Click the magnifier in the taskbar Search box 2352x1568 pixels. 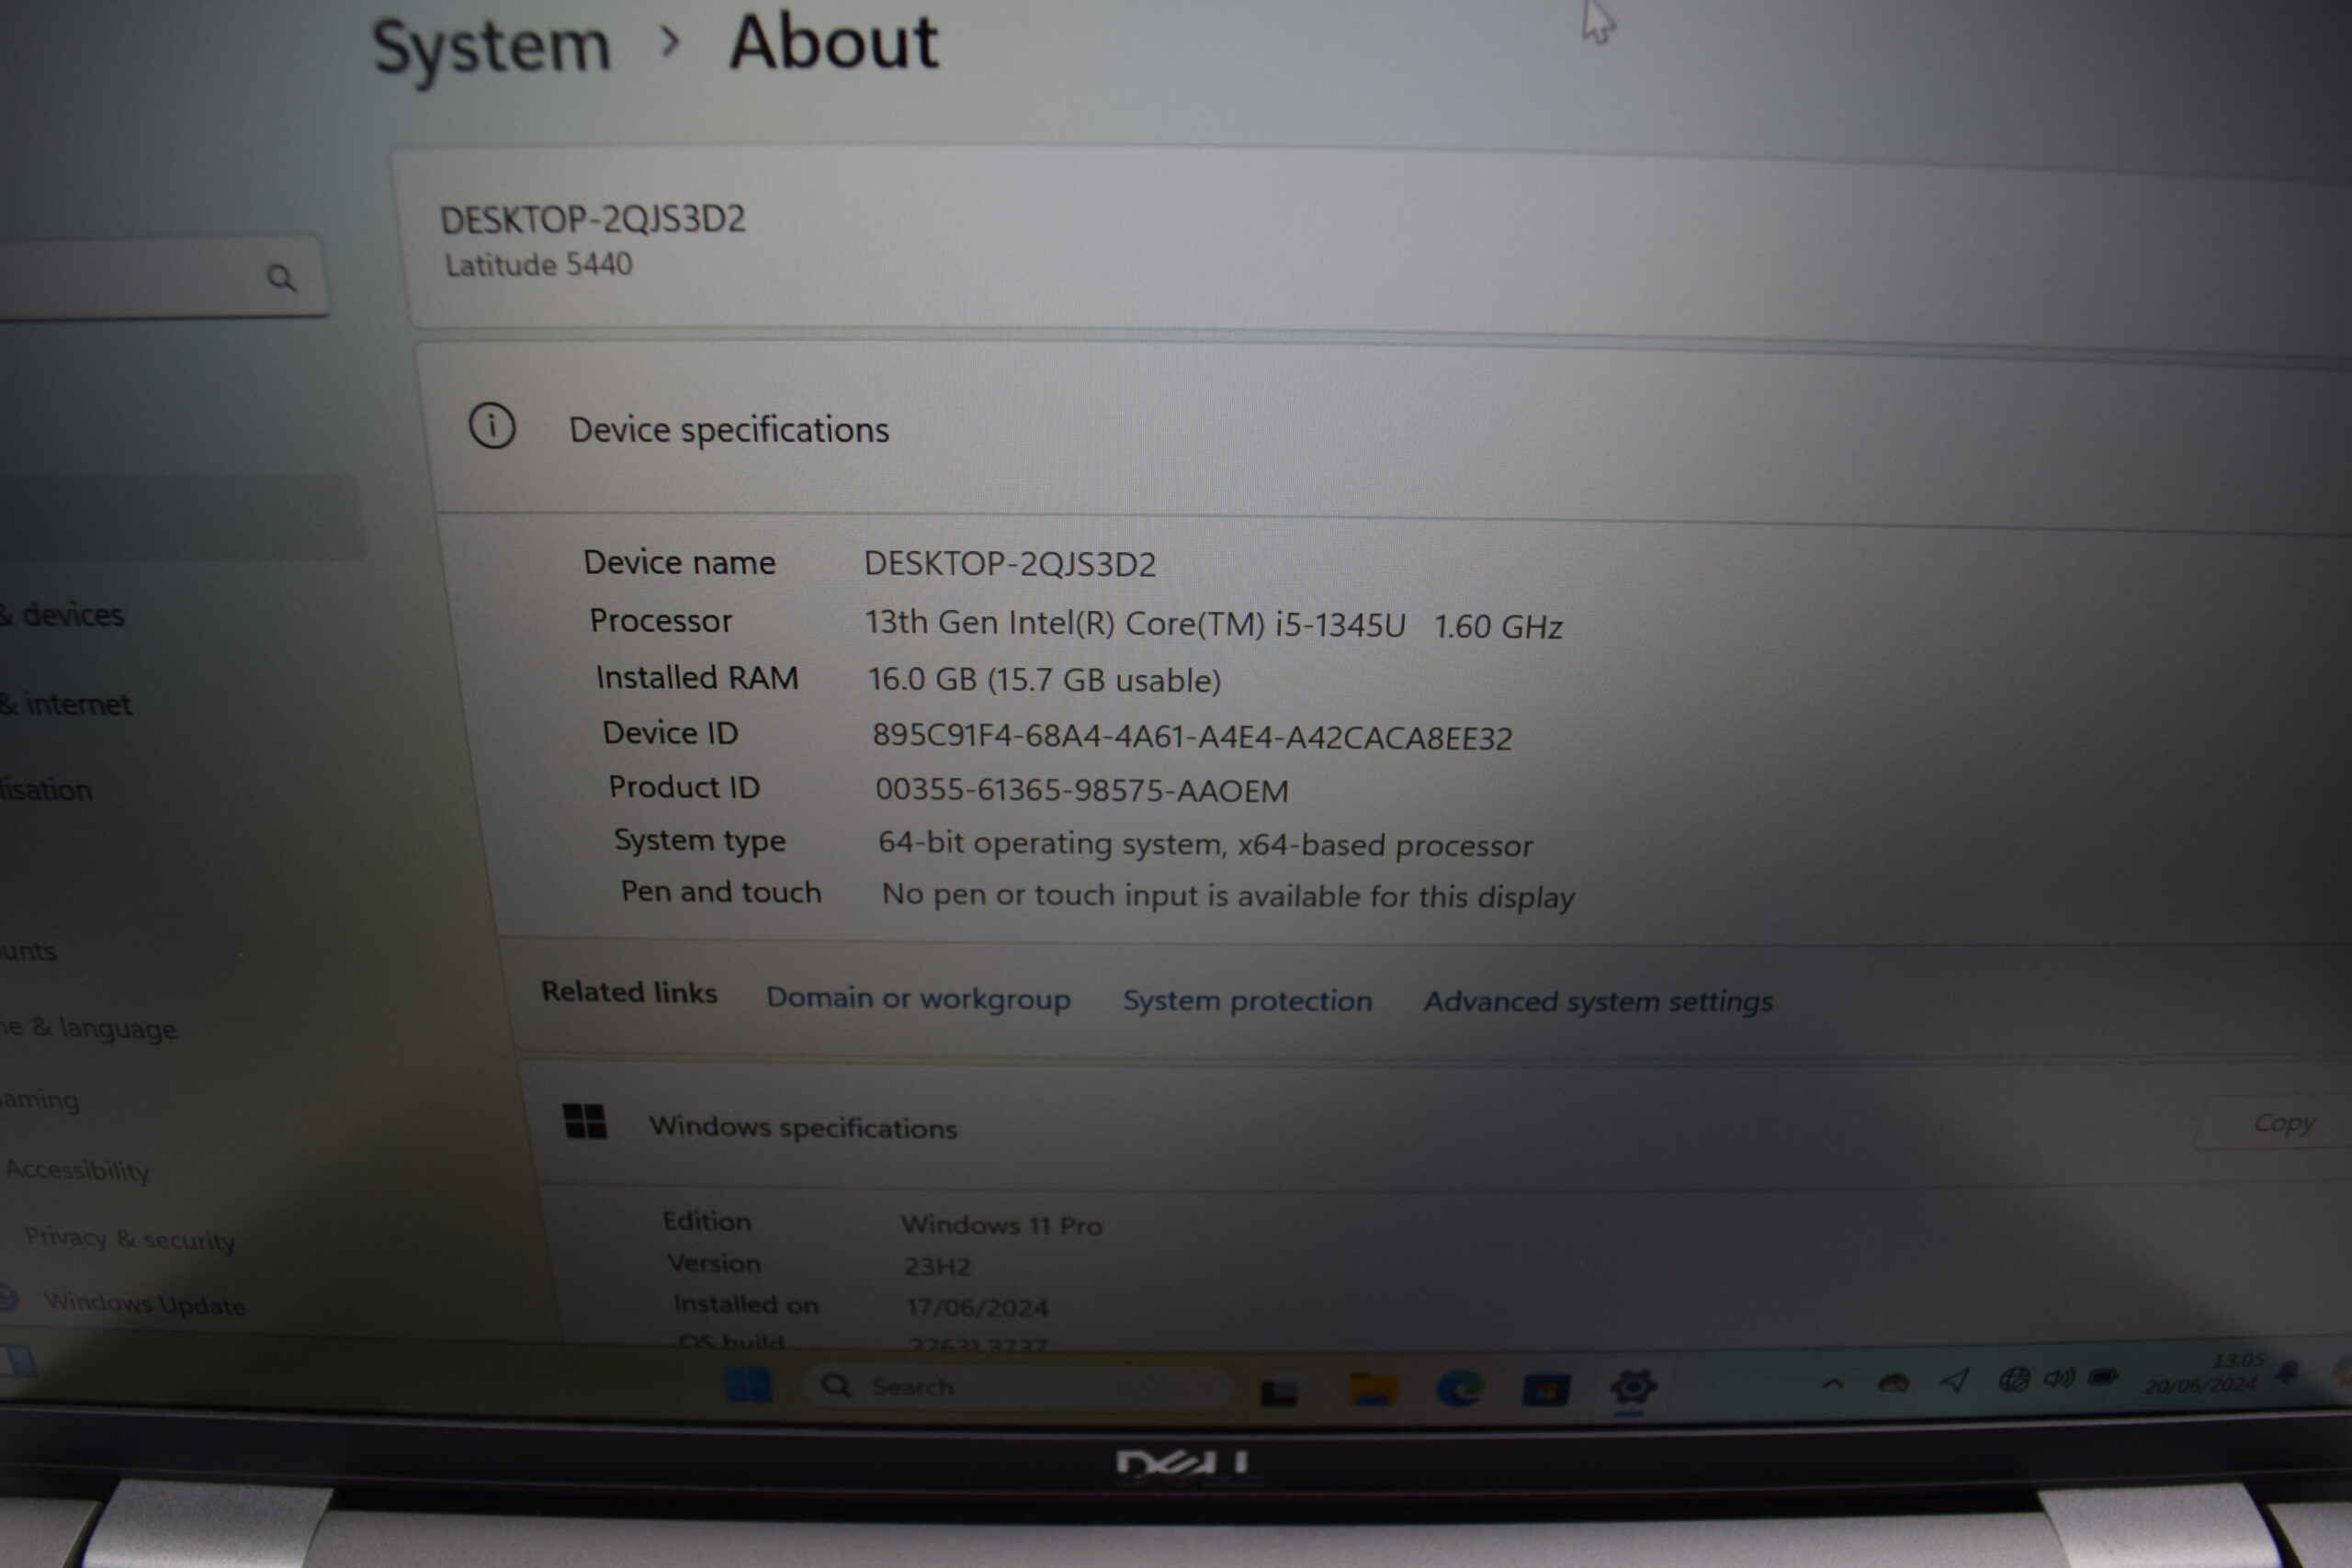point(836,1385)
